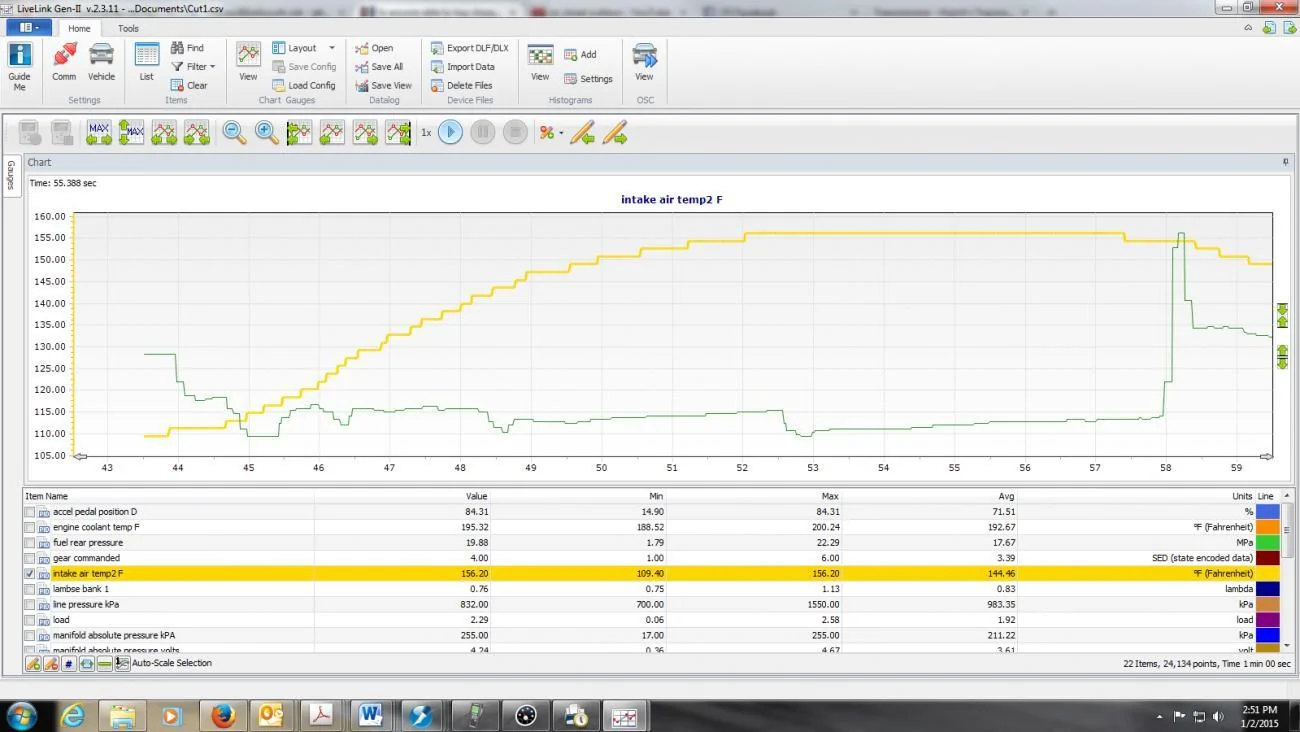Switch to the Tools ribbon tab
This screenshot has width=1300, height=732.
point(128,28)
